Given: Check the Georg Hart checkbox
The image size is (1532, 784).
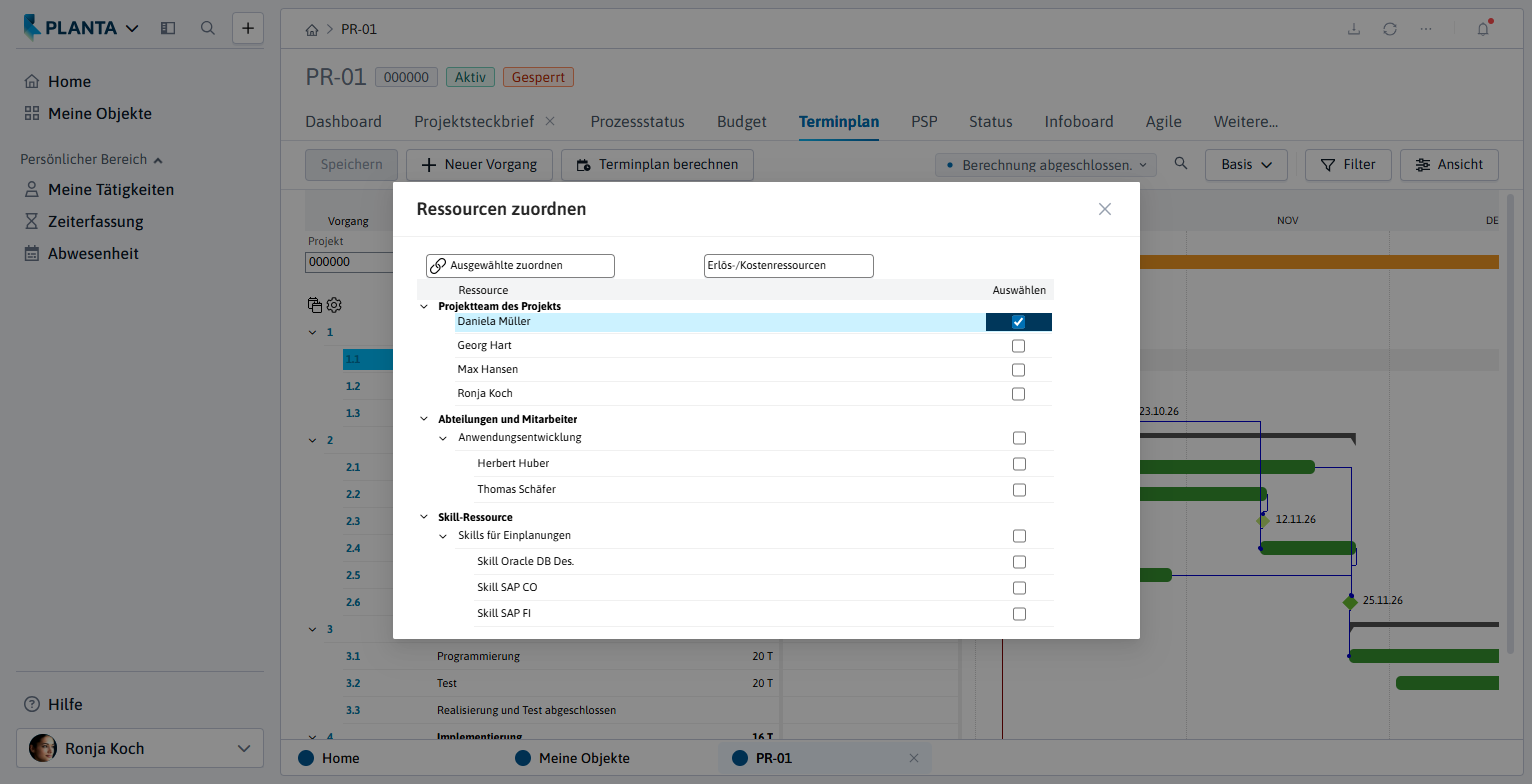Looking at the screenshot, I should pyautogui.click(x=1018, y=346).
